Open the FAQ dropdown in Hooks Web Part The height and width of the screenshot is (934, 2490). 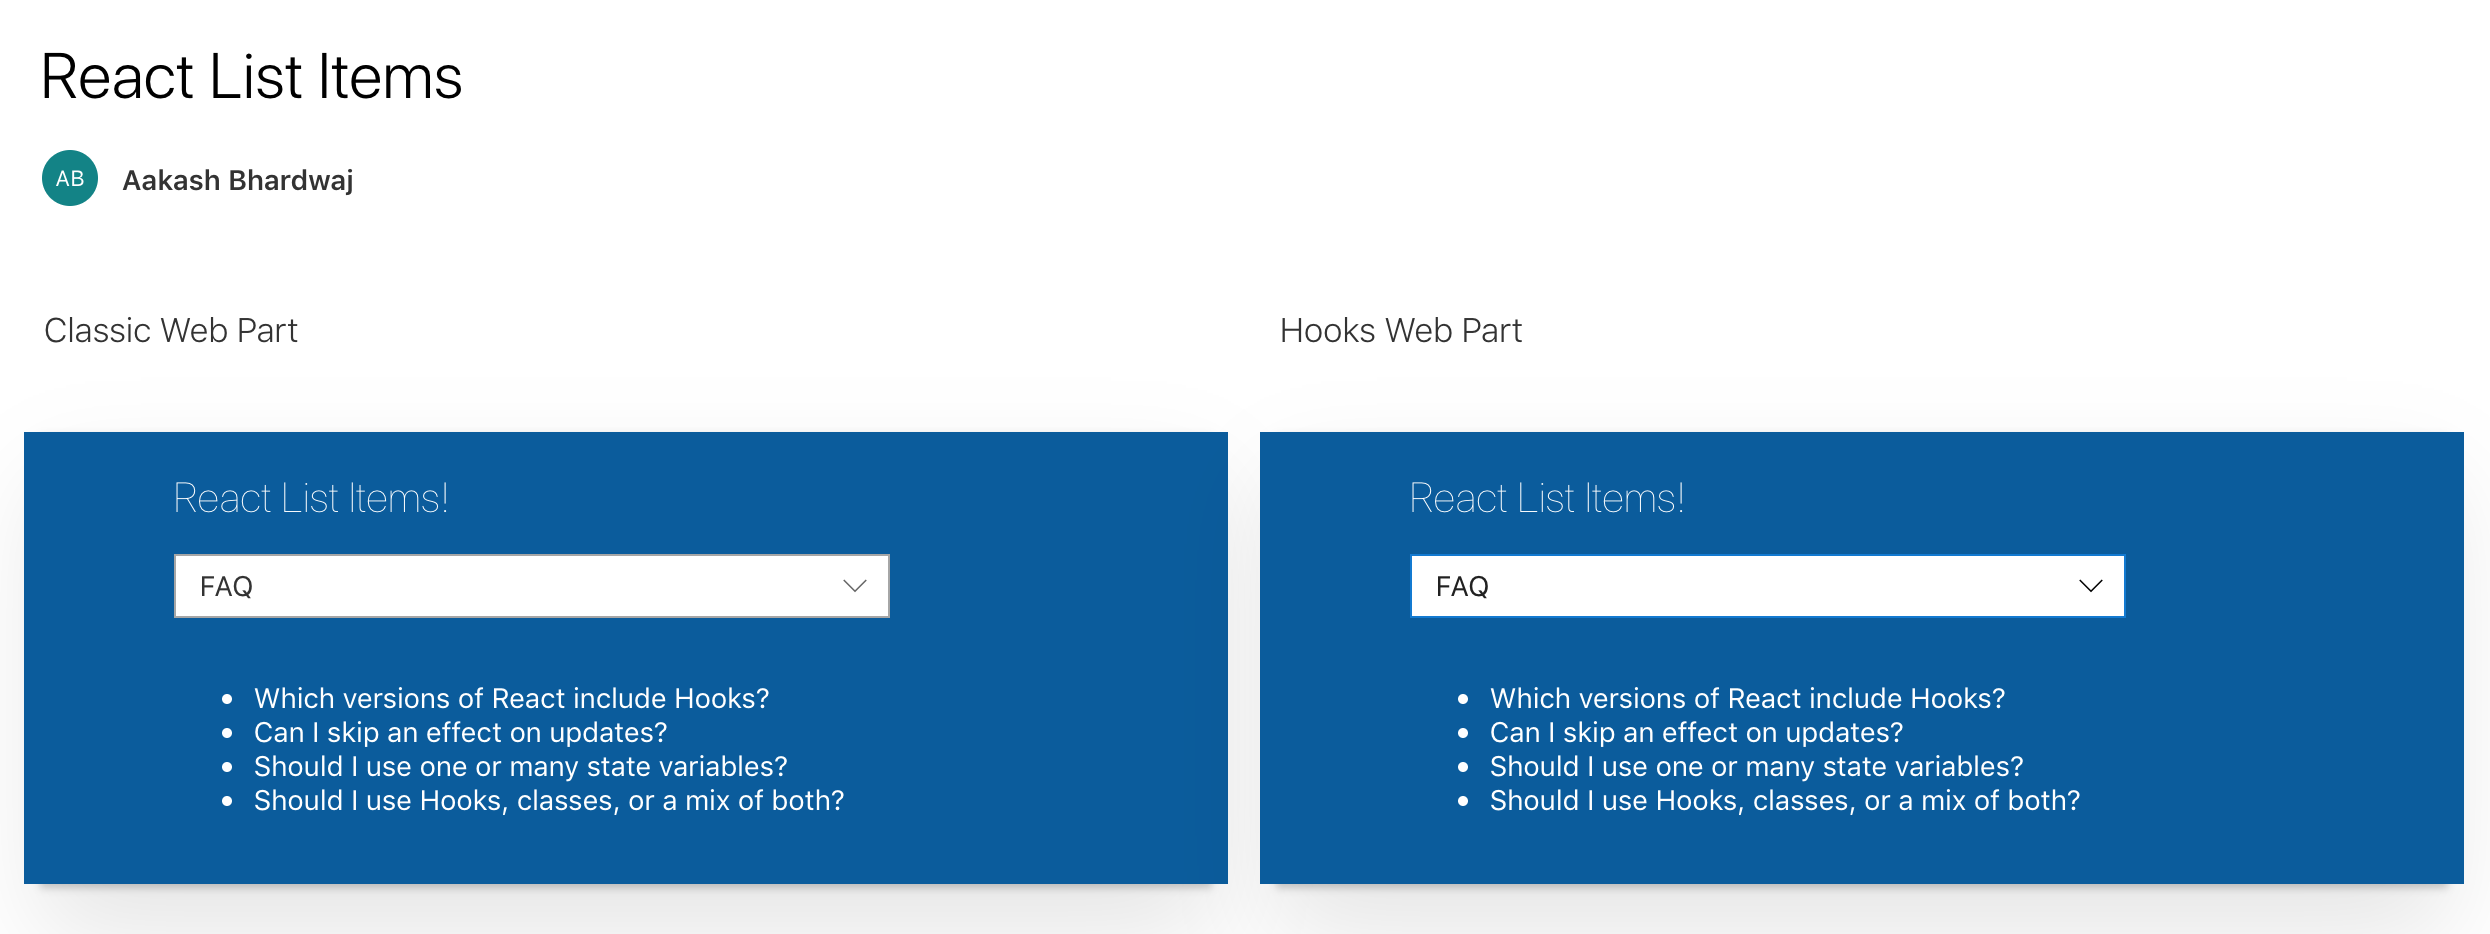coord(1767,586)
